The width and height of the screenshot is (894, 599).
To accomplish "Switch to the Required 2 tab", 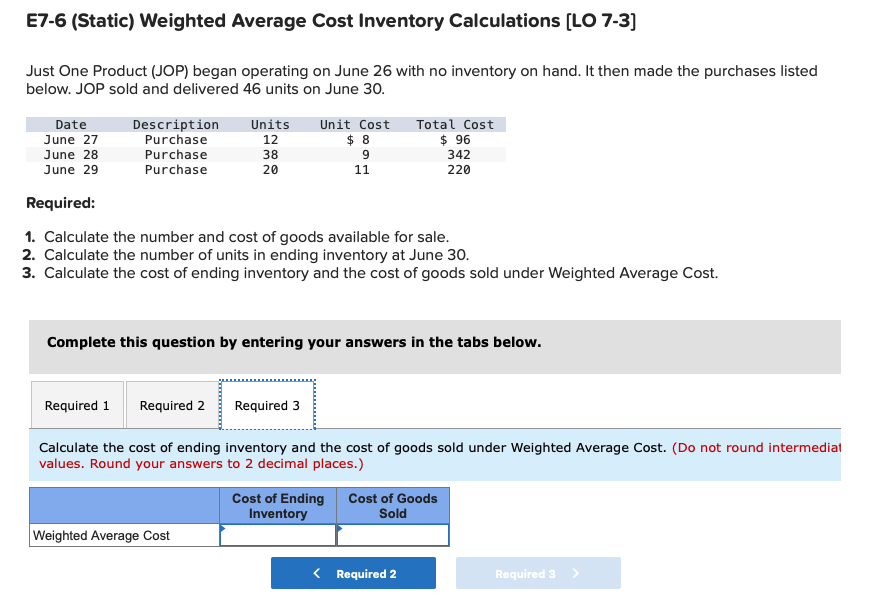I will pyautogui.click(x=172, y=405).
